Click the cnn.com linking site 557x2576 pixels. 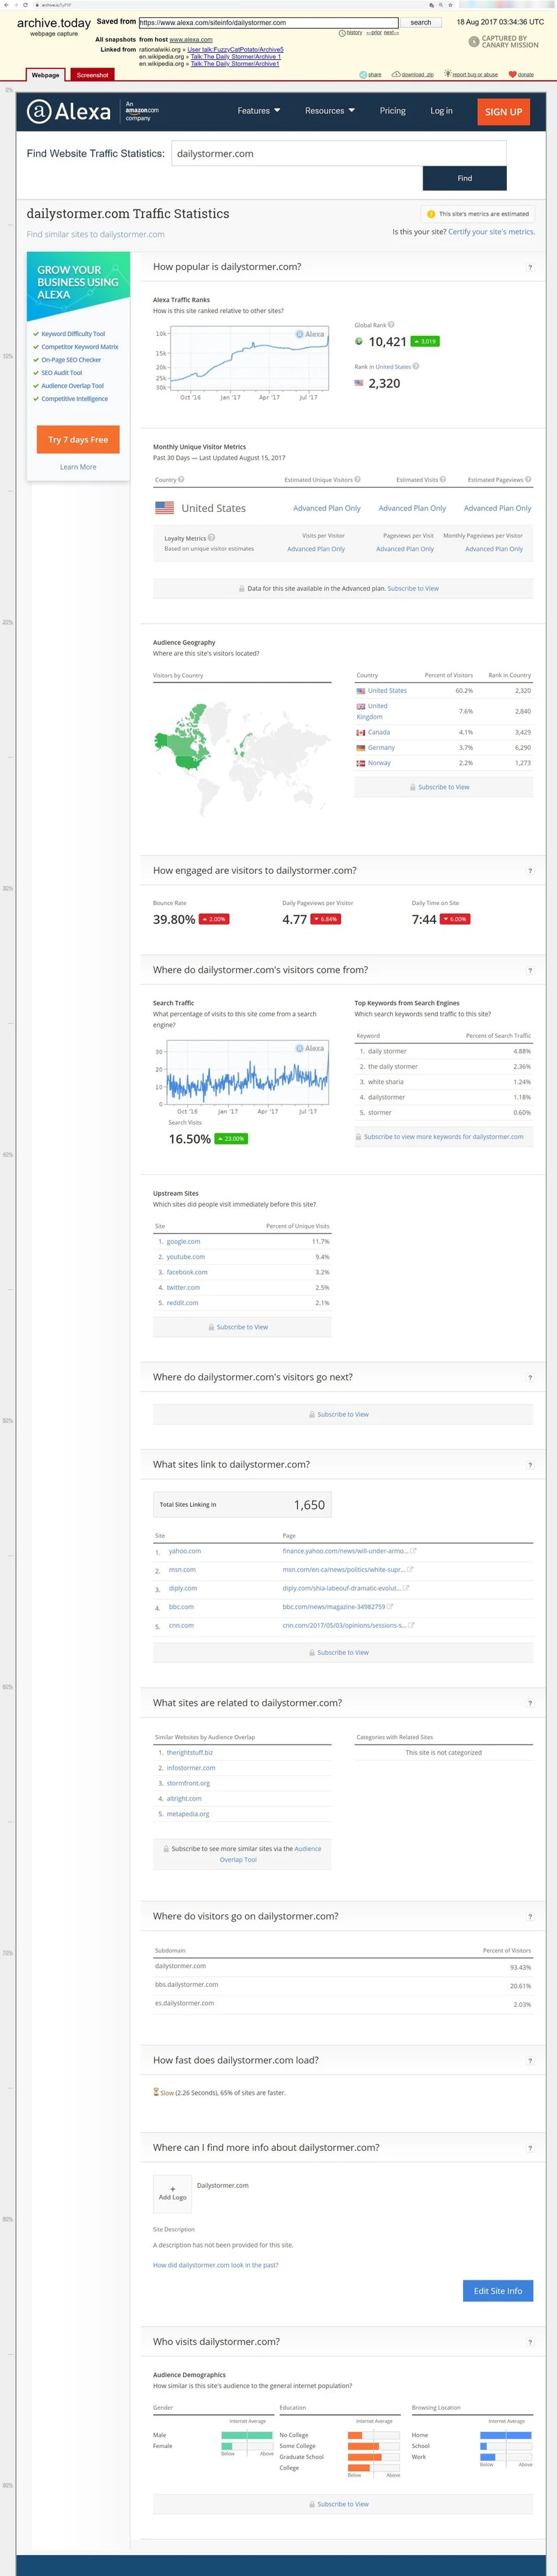pyautogui.click(x=180, y=1626)
